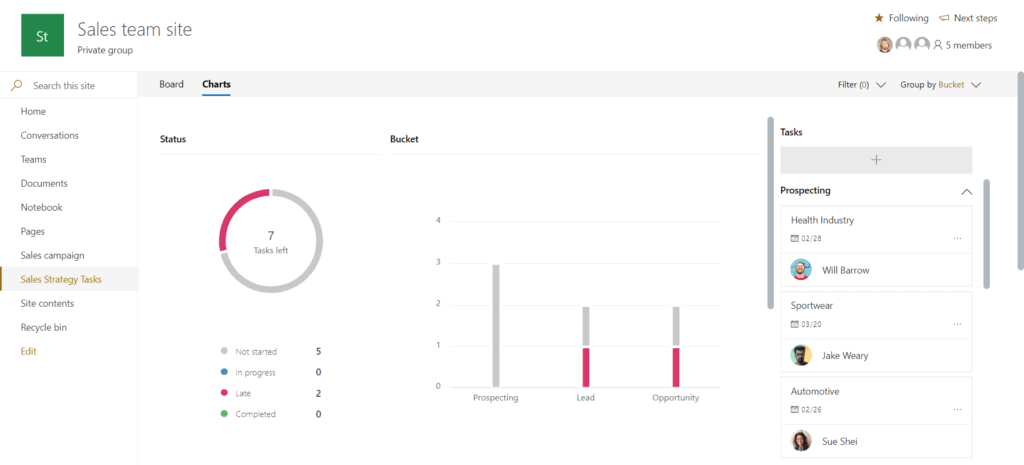Switch to the Board tab
1024x465 pixels.
pyautogui.click(x=171, y=85)
